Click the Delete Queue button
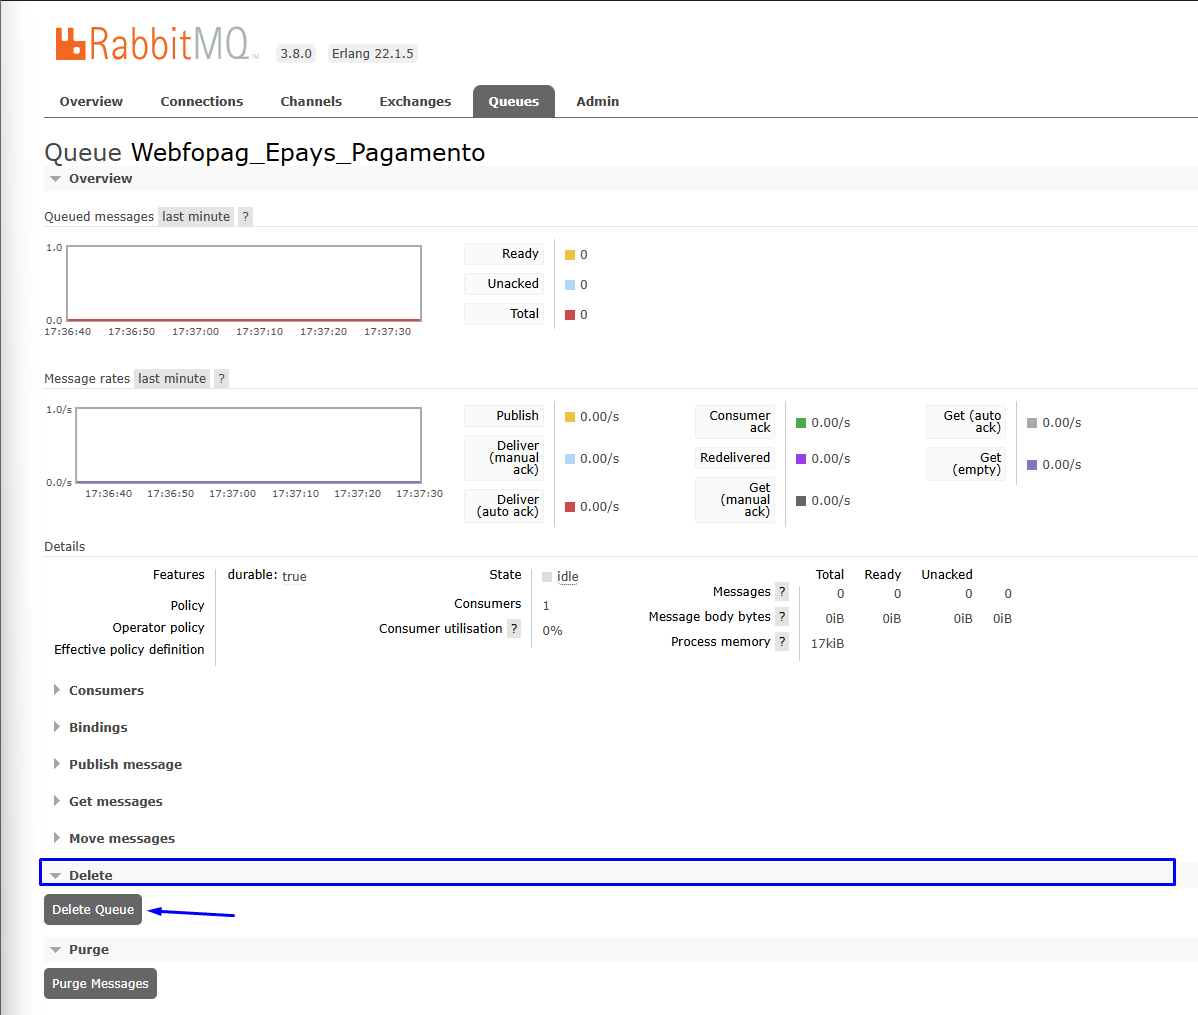 [93, 910]
